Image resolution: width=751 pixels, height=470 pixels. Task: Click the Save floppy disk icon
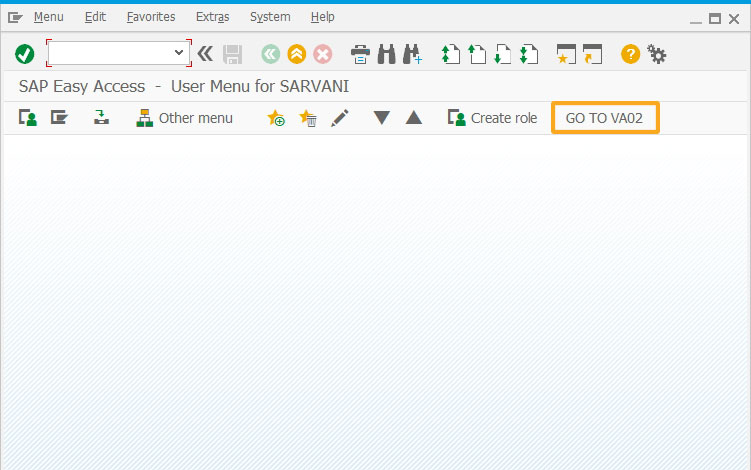233,54
